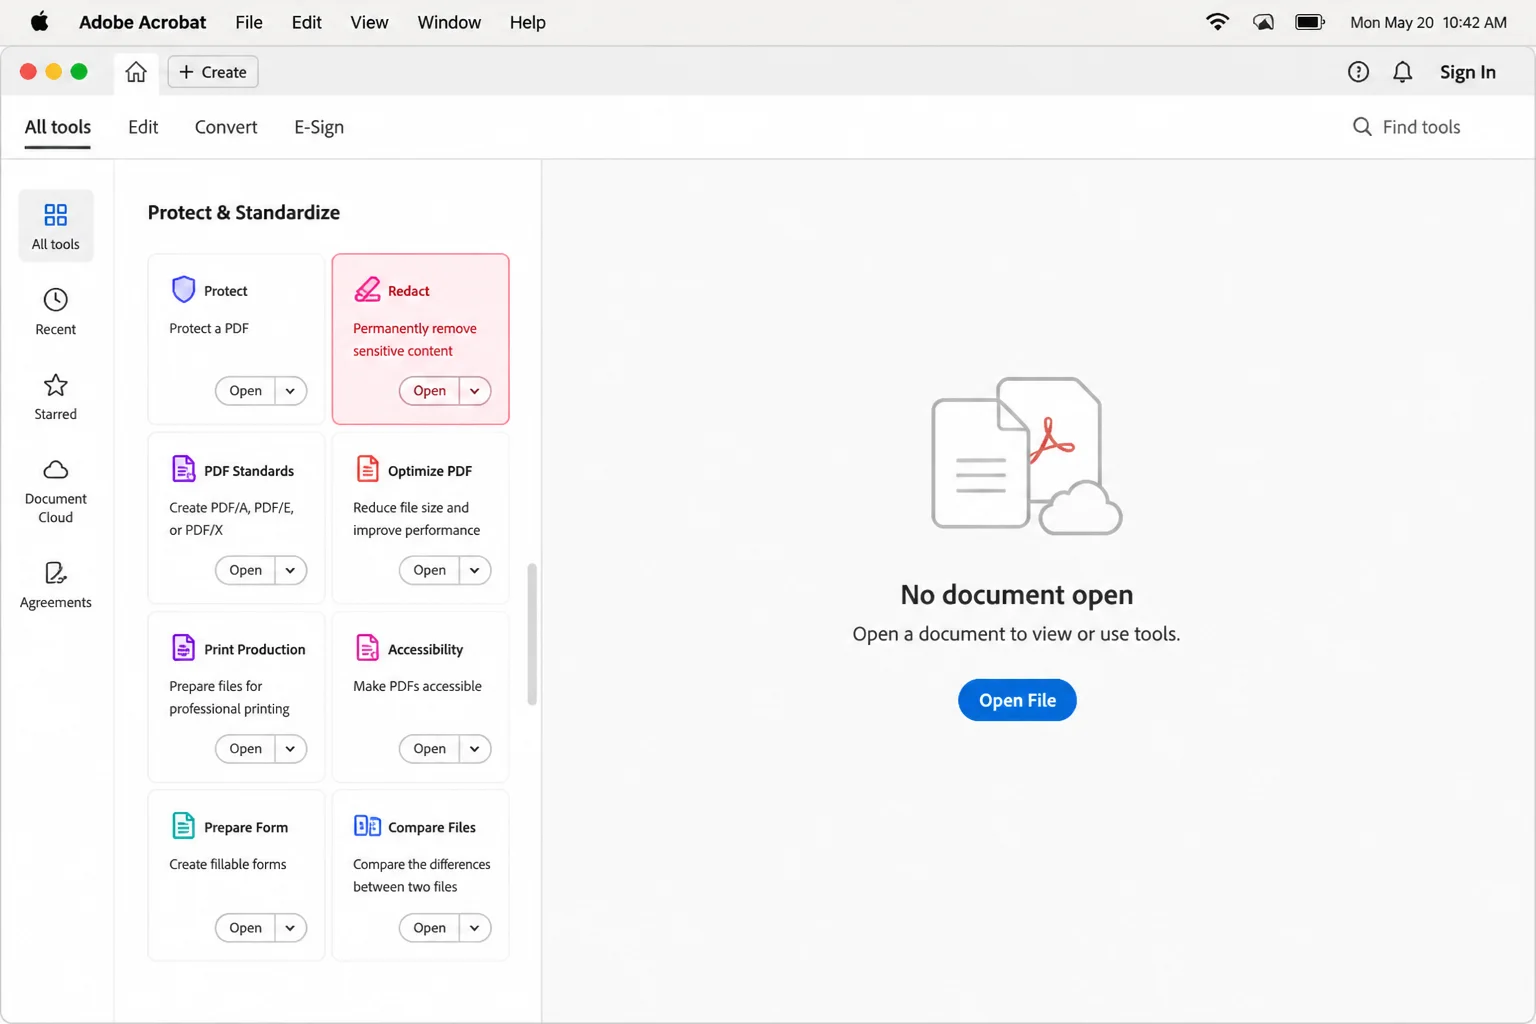Select All tools in the sidebar
Viewport: 1536px width, 1024px height.
pos(56,226)
